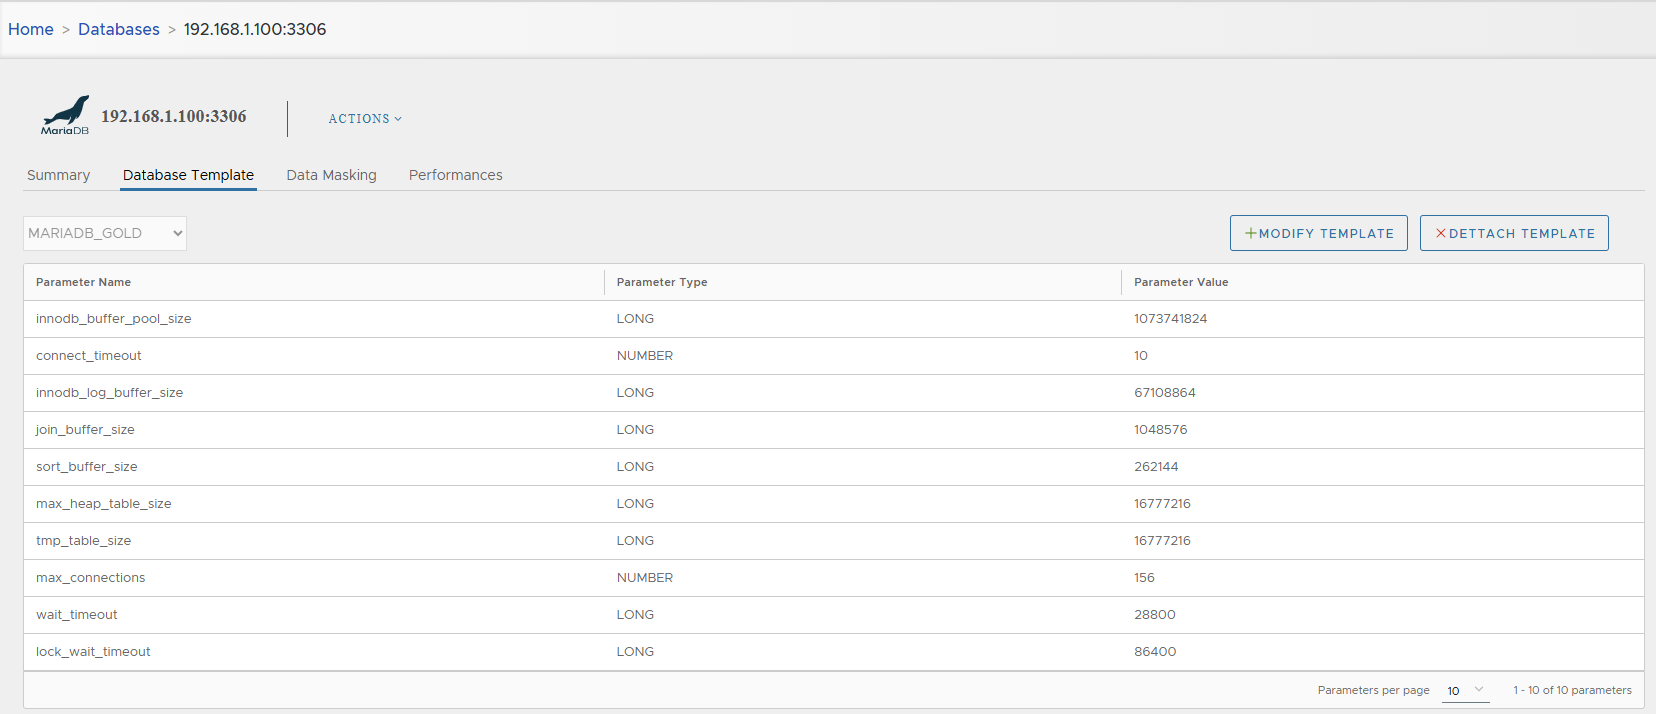Go to the Performances tab
Viewport: 1656px width, 714px height.
tap(455, 175)
